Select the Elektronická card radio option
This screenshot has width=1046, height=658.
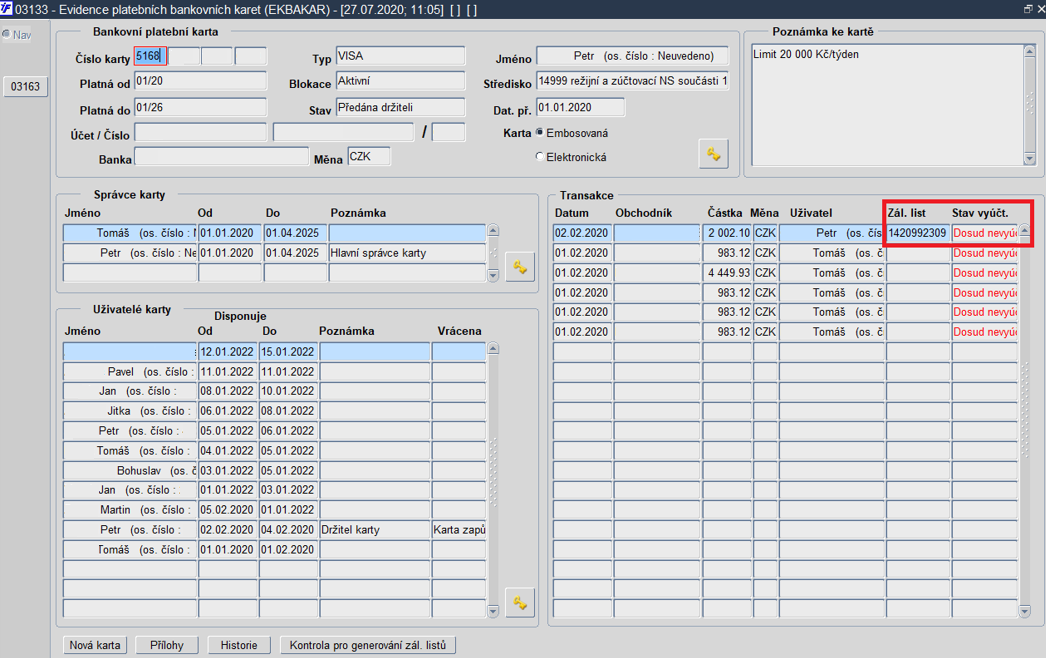[x=540, y=157]
